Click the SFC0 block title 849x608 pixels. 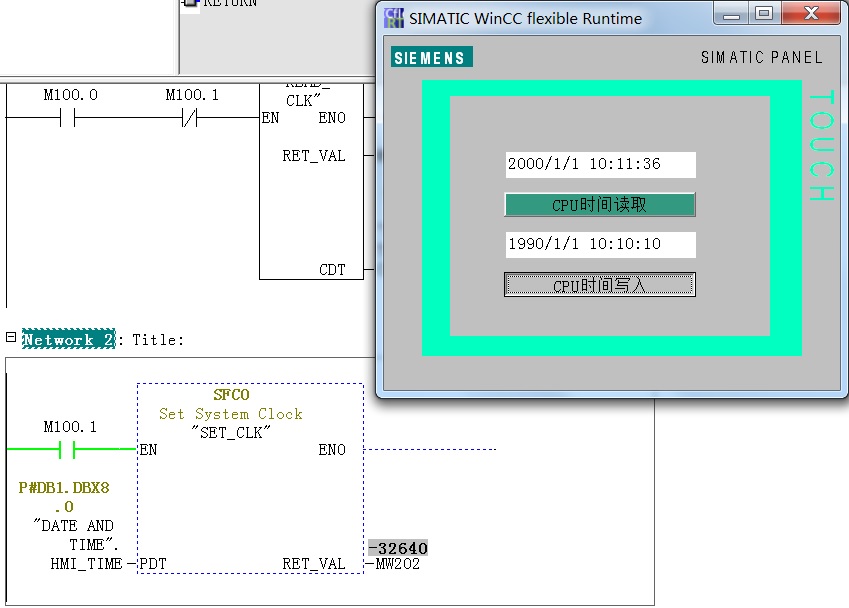pyautogui.click(x=231, y=395)
